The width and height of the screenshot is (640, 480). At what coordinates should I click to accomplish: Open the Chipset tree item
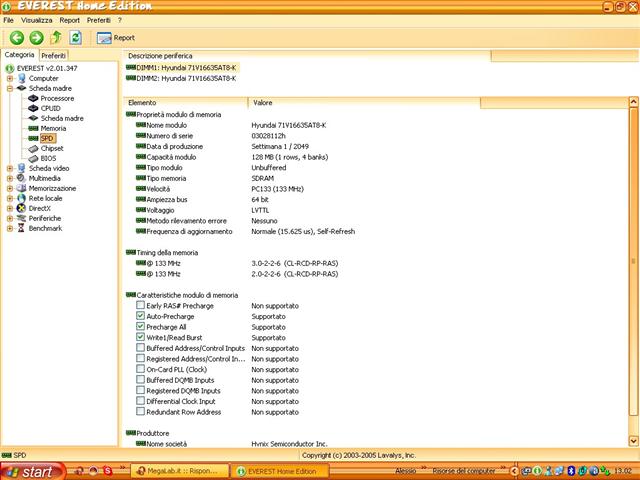[x=52, y=148]
